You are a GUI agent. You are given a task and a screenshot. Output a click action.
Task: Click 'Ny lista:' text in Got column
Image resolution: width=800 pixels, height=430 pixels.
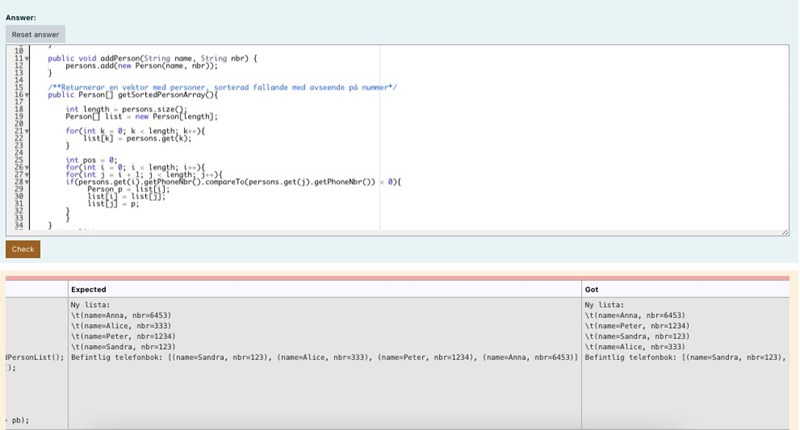[x=604, y=304]
